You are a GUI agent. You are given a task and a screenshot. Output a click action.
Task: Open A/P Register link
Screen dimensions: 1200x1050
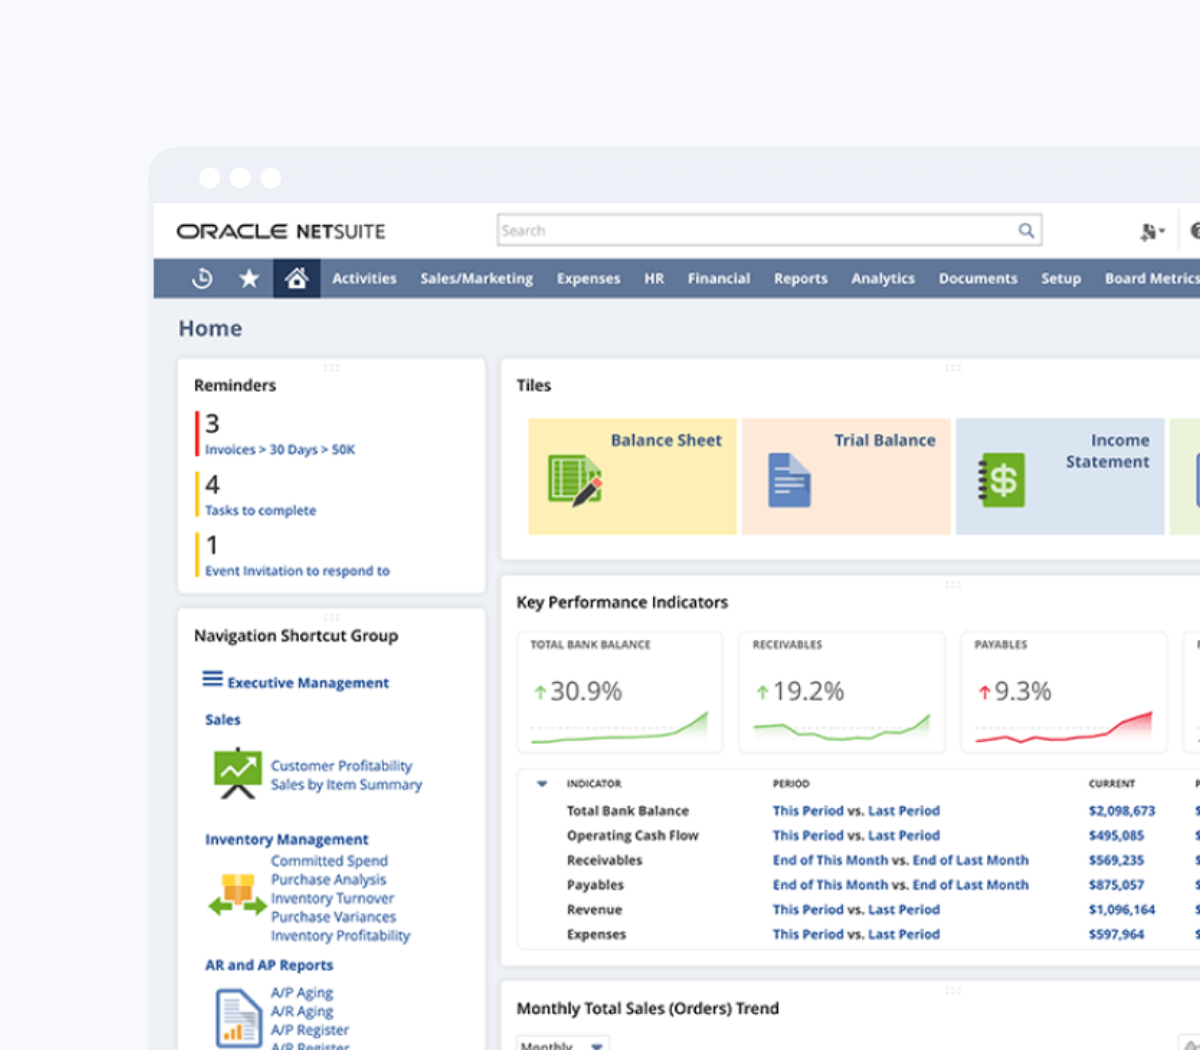(310, 1030)
